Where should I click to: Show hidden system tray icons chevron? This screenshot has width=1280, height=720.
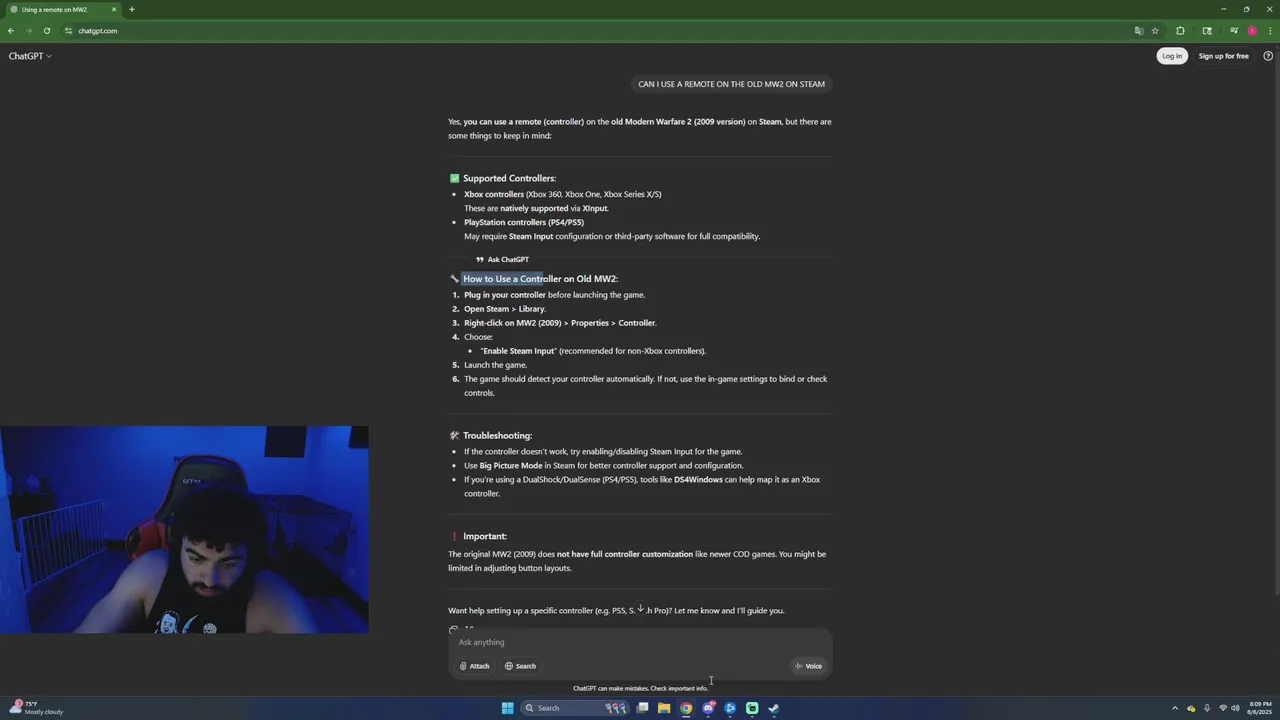(x=1176, y=708)
